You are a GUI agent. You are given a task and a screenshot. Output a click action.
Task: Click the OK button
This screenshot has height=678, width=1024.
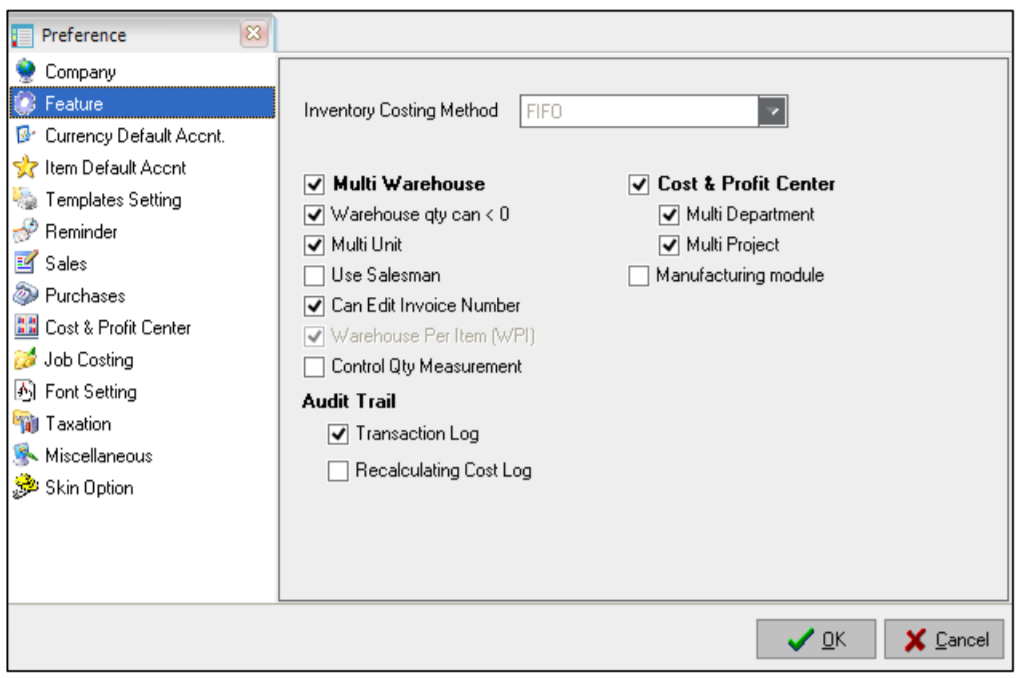click(816, 639)
